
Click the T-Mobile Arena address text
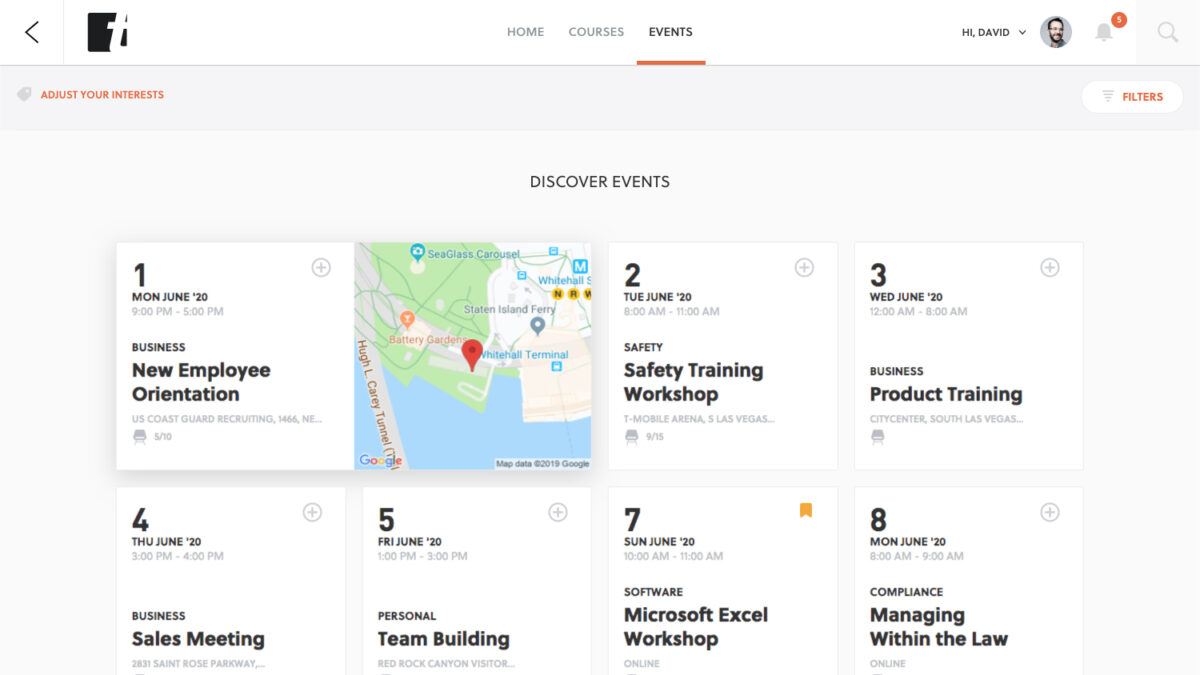tap(699, 419)
